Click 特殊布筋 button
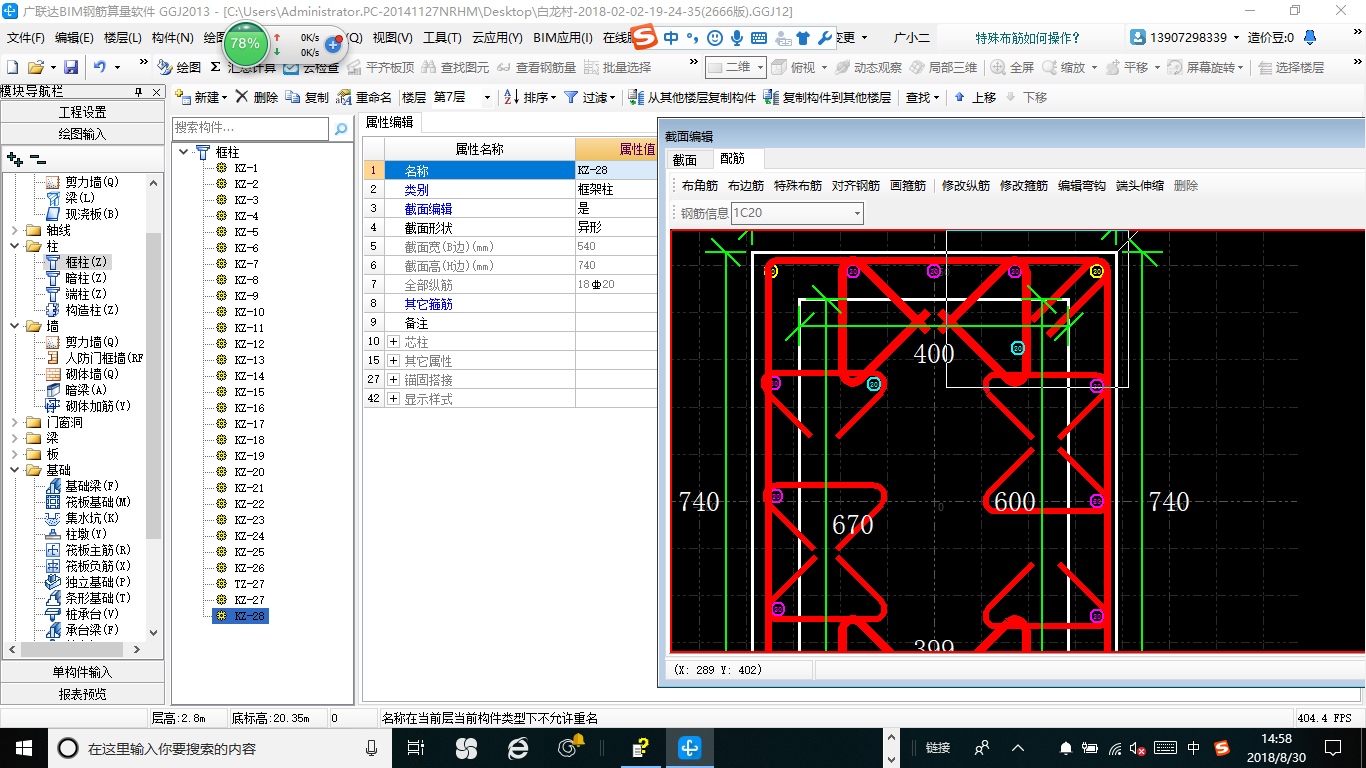Viewport: 1366px width, 768px height. point(798,186)
